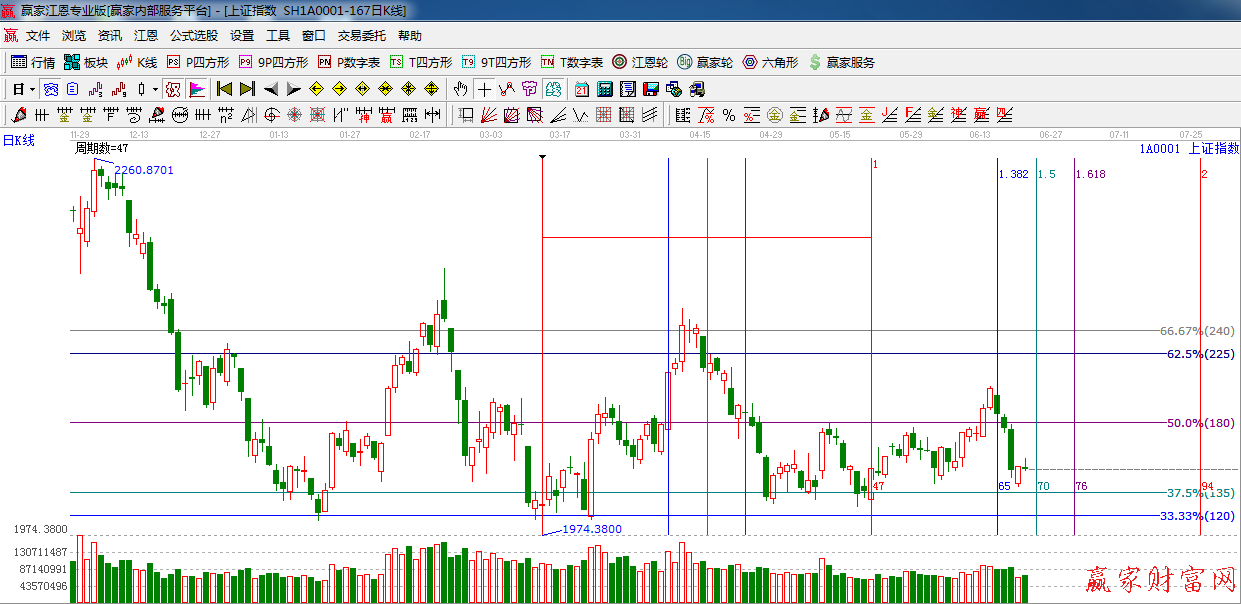Click the calendar icon showing 21
This screenshot has height=604, width=1241.
point(581,89)
